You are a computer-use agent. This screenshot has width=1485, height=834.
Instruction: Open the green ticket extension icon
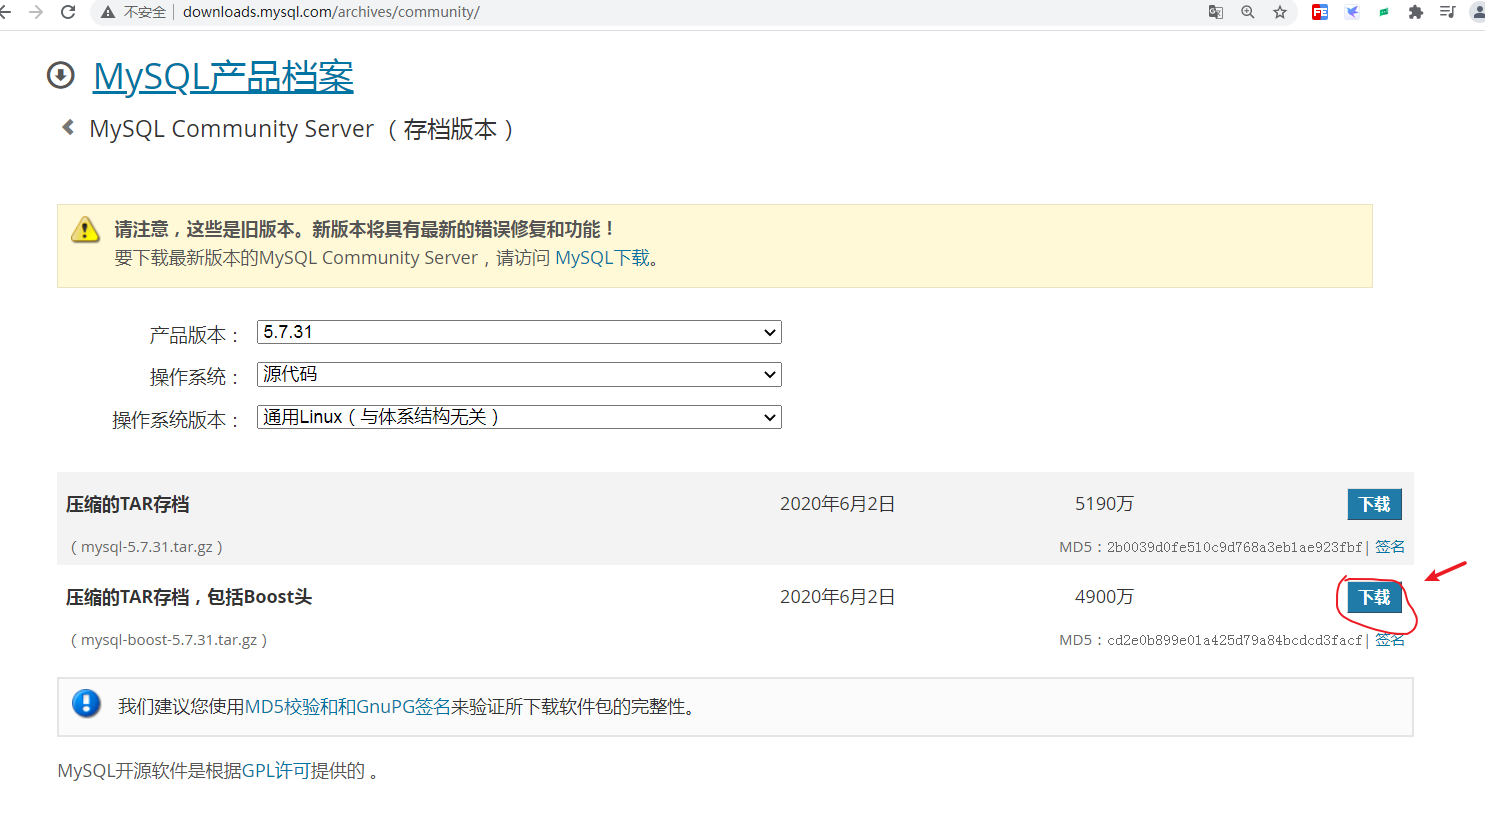point(1384,12)
